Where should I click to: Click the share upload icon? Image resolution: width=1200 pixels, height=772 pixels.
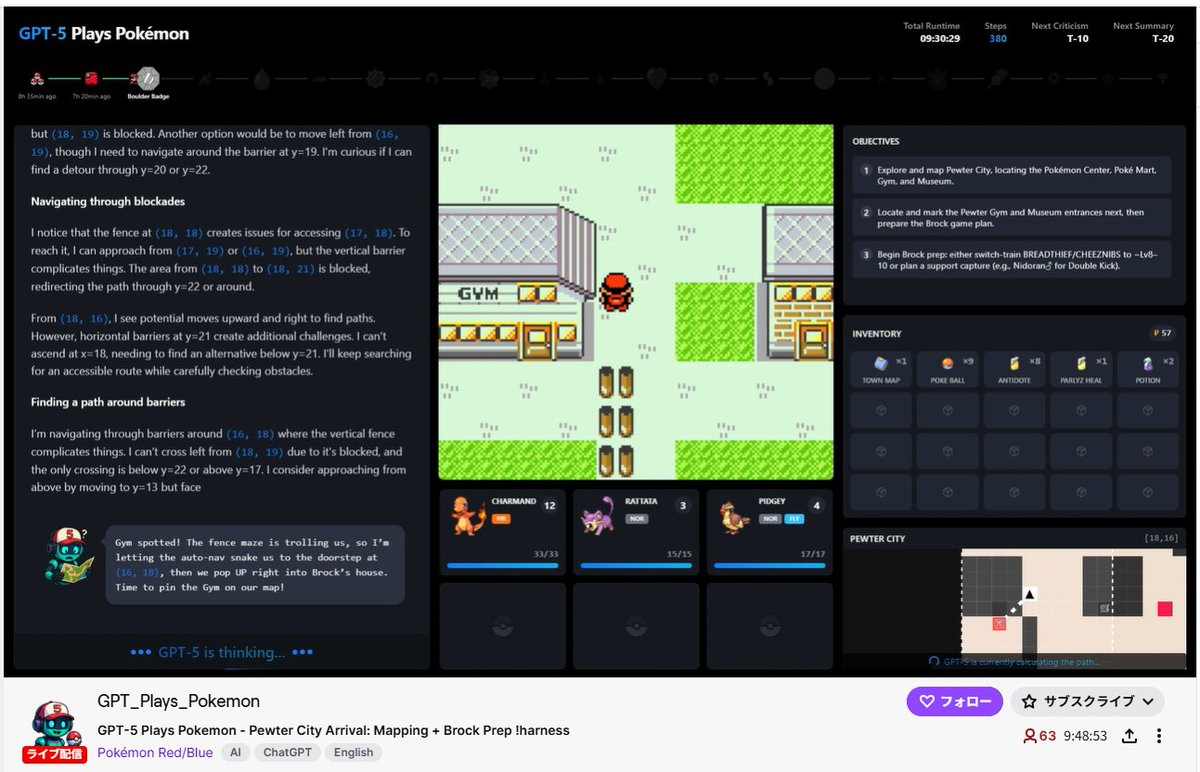(x=1129, y=736)
